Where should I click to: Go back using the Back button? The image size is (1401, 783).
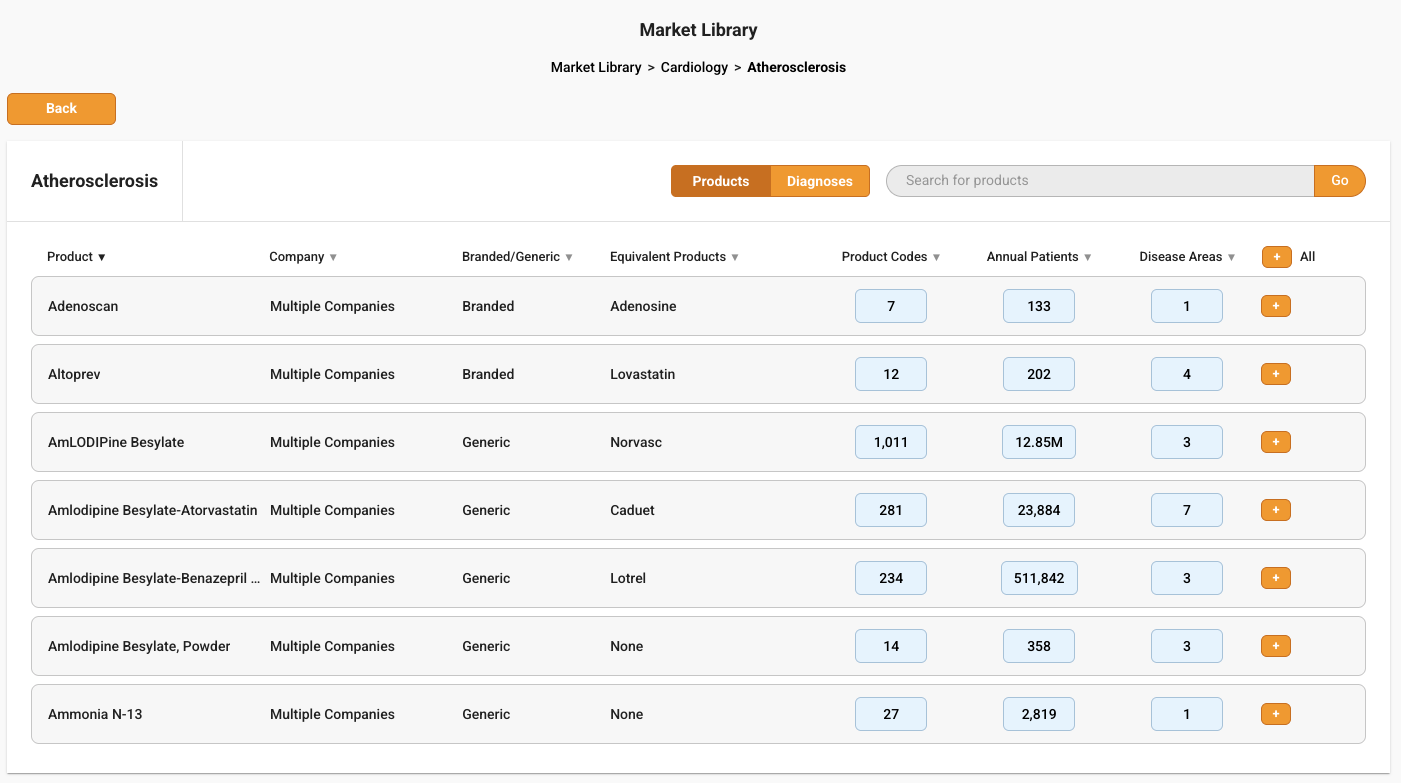pos(61,109)
